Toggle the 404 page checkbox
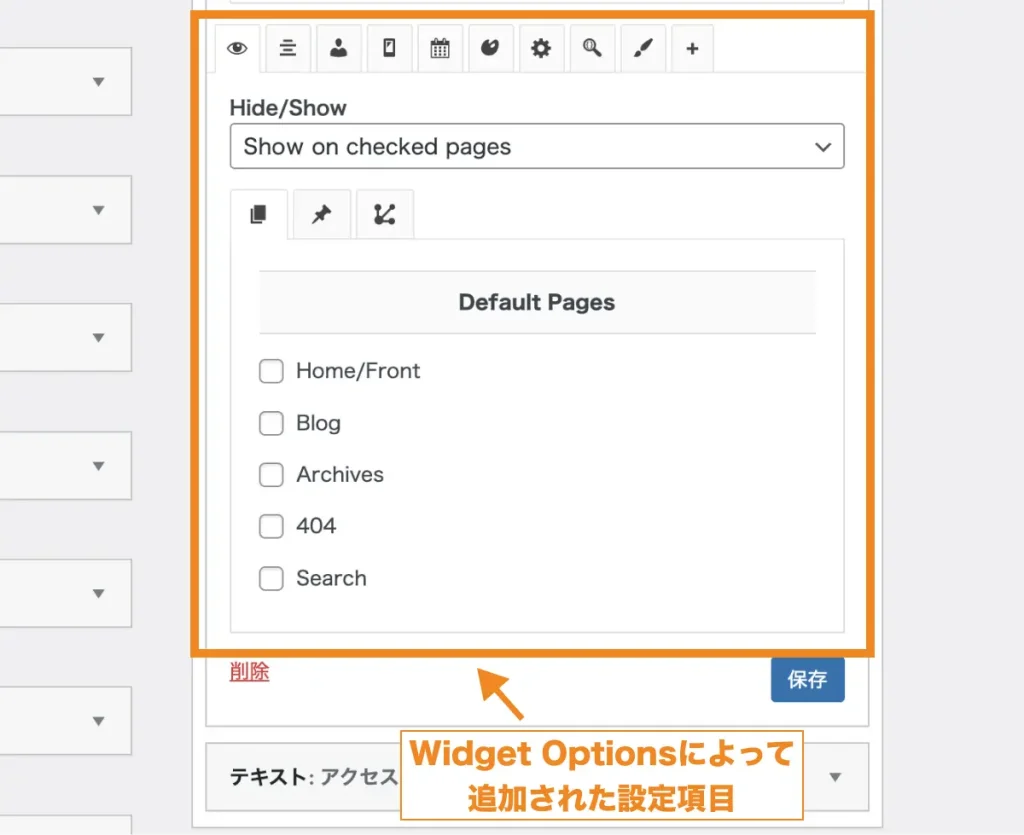Image resolution: width=1024 pixels, height=835 pixels. (x=271, y=527)
